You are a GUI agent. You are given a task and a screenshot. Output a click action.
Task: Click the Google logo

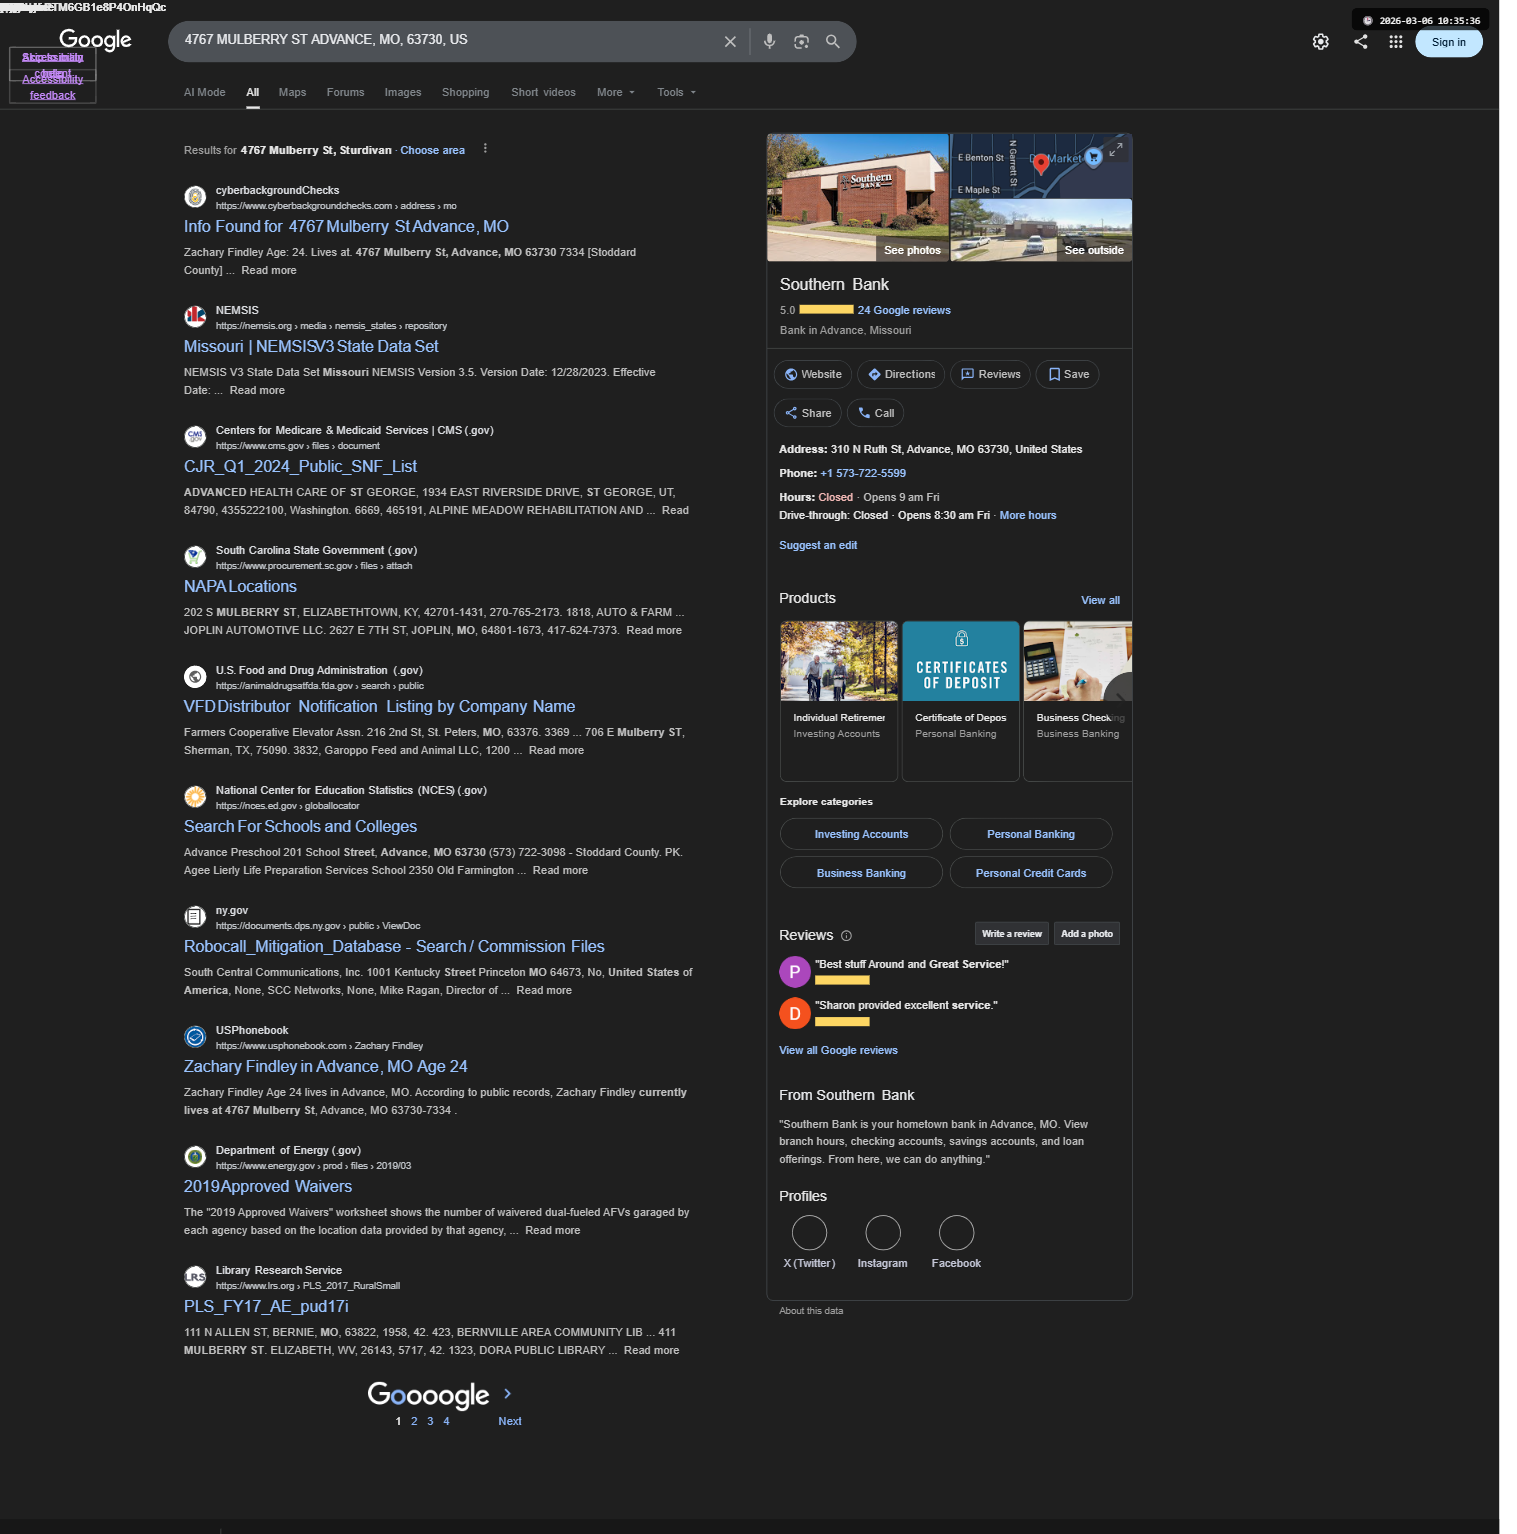click(96, 40)
